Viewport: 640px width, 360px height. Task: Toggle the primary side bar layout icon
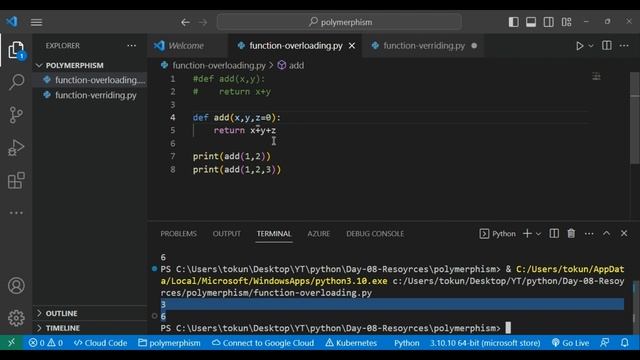[513, 22]
